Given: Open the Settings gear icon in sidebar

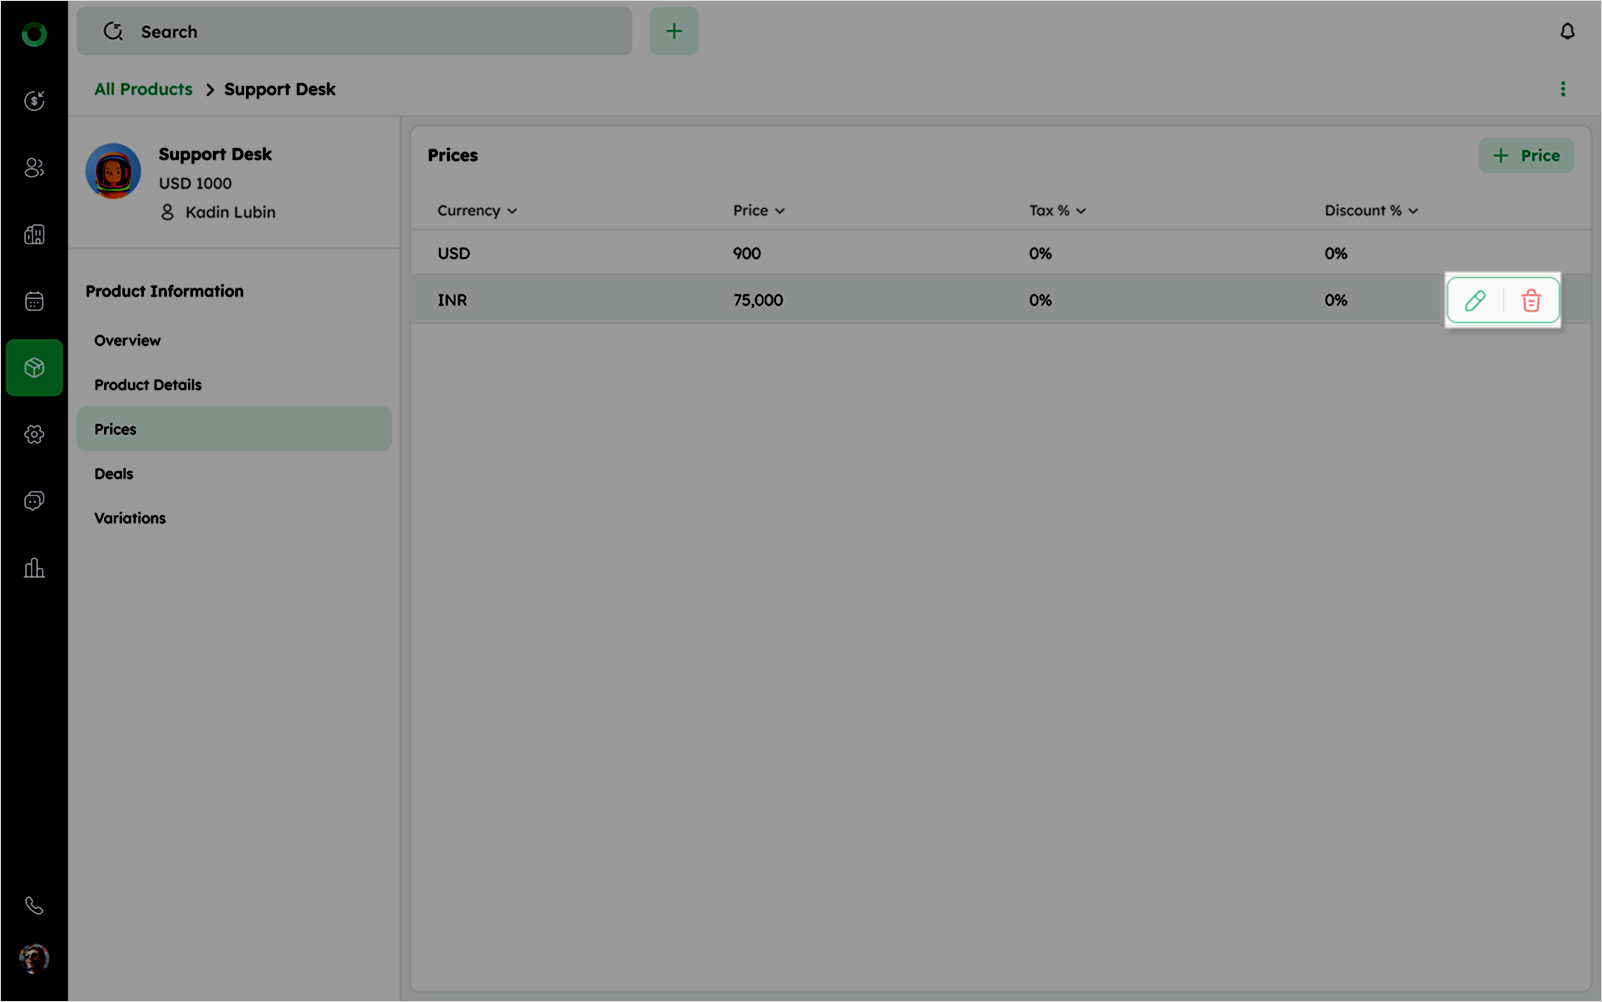Looking at the screenshot, I should tap(34, 434).
